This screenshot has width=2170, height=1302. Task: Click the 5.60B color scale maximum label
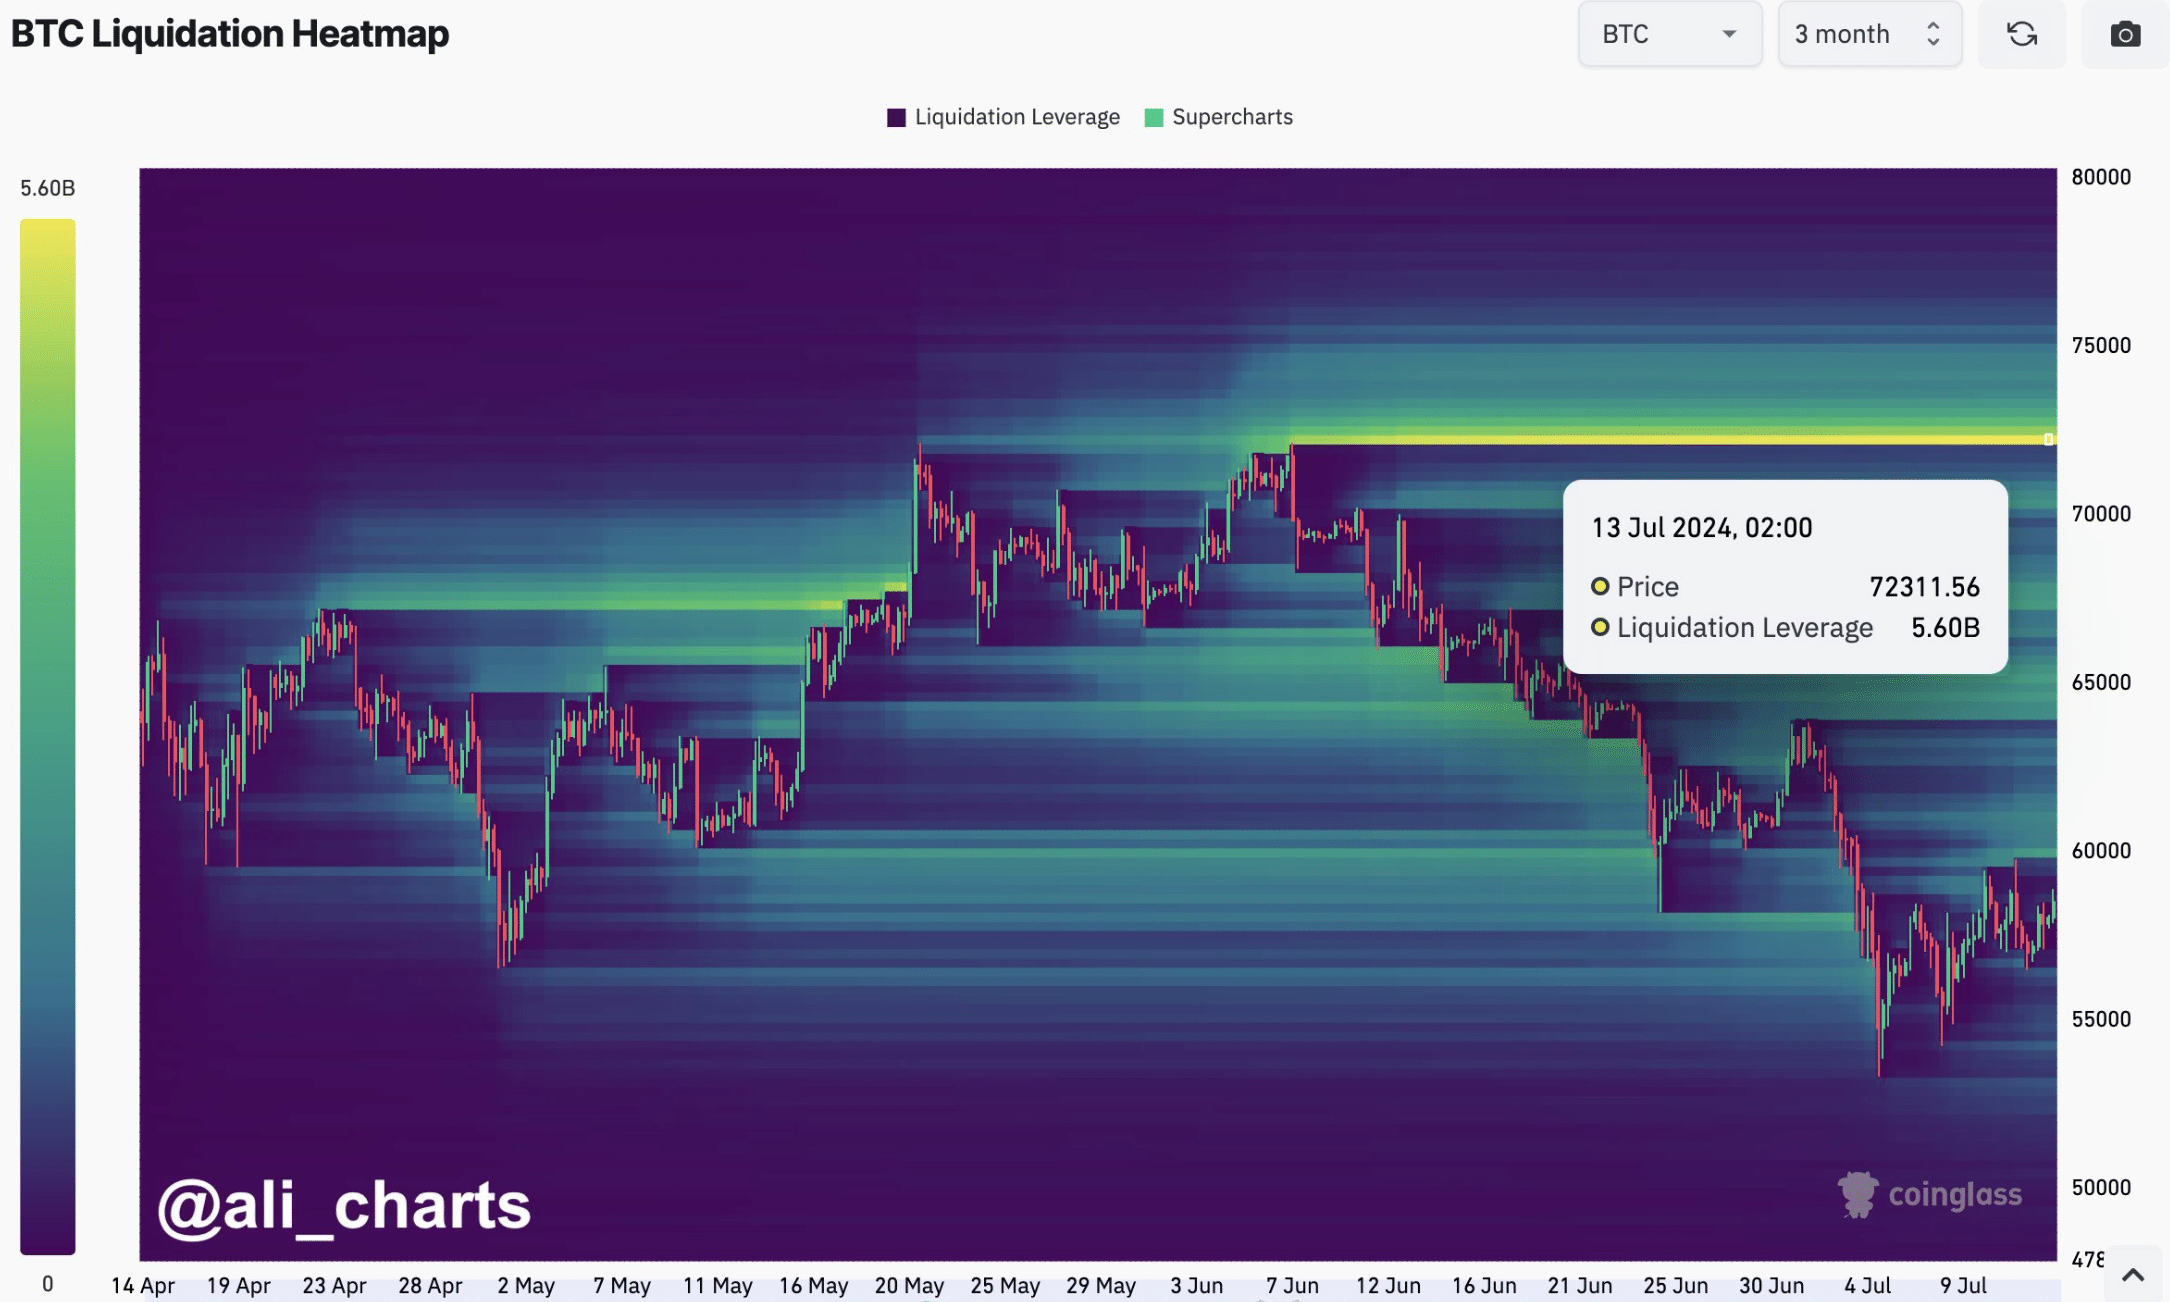48,188
